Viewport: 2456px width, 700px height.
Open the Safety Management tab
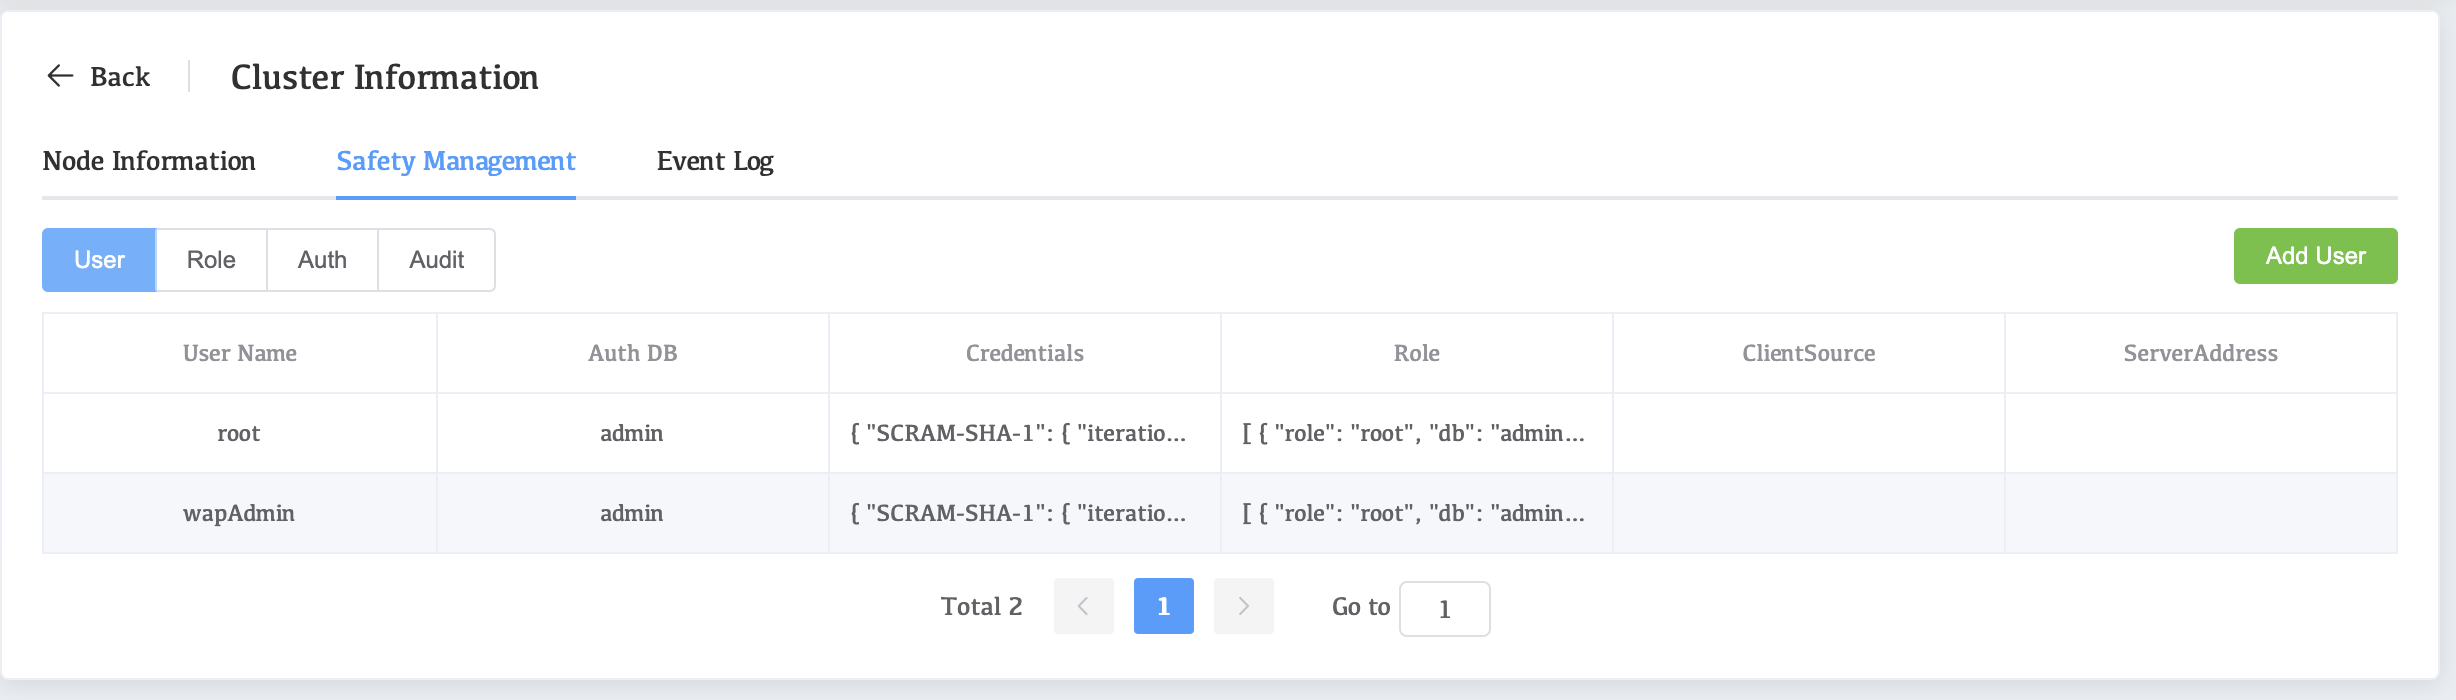pyautogui.click(x=455, y=161)
